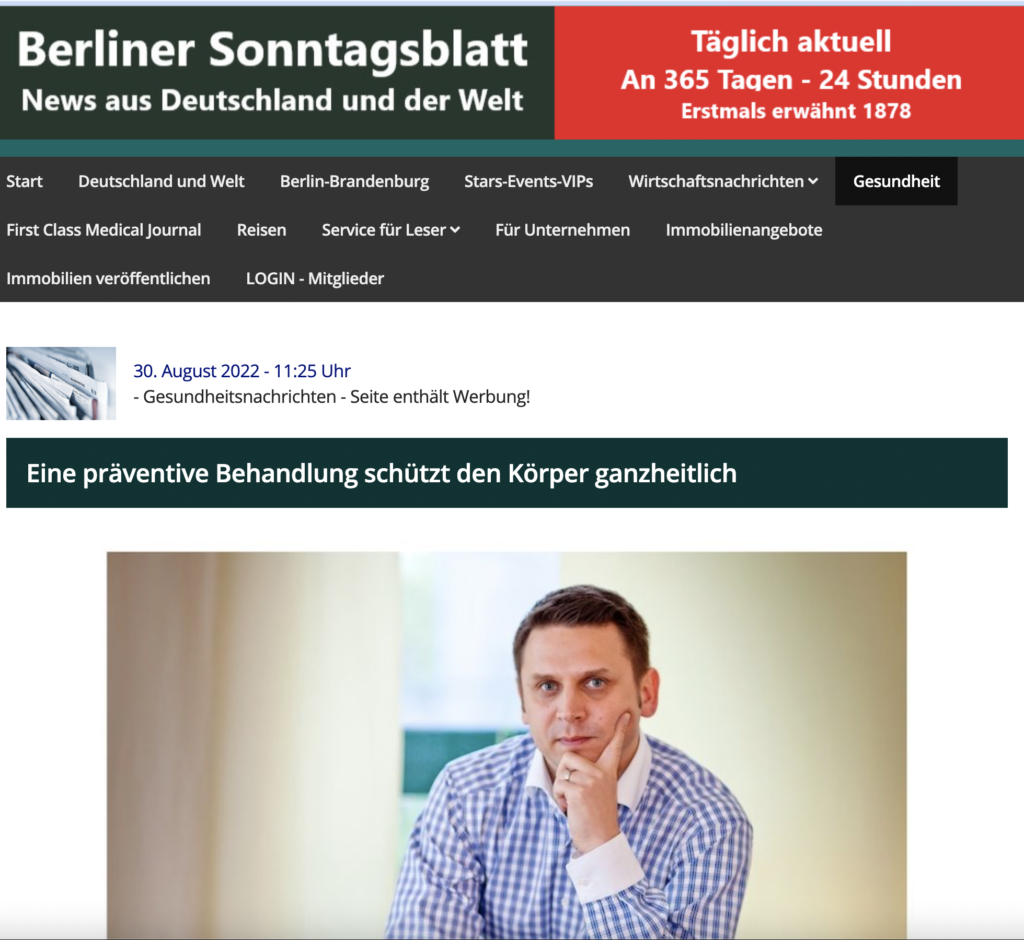Image resolution: width=1024 pixels, height=940 pixels.
Task: Open the Berlin-Brandenburg section
Action: (355, 181)
